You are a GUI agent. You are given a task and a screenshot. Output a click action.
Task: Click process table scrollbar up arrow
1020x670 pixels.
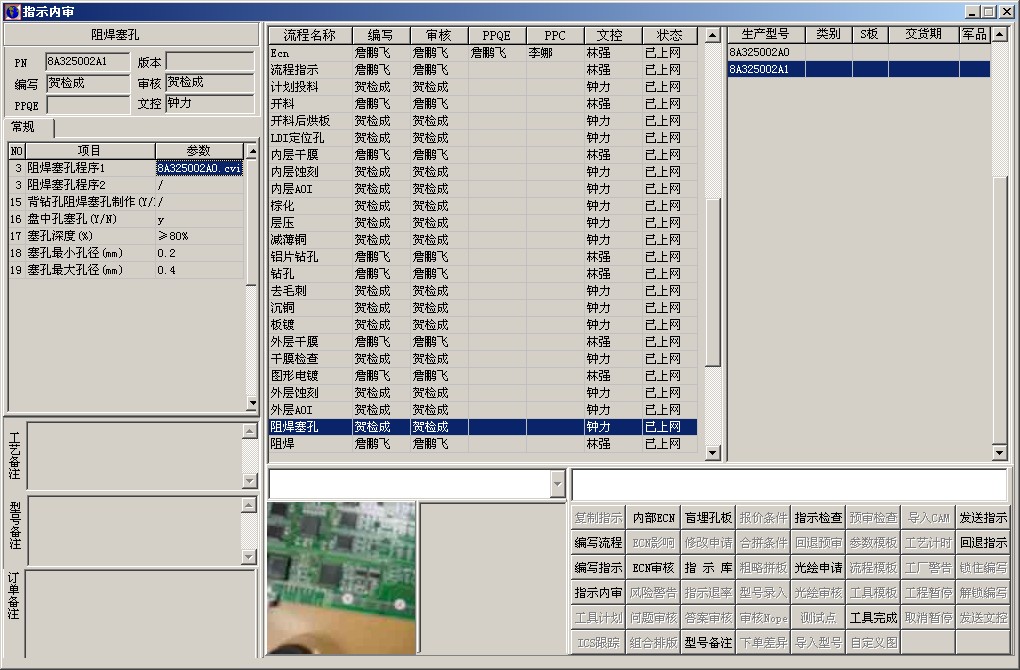click(713, 35)
